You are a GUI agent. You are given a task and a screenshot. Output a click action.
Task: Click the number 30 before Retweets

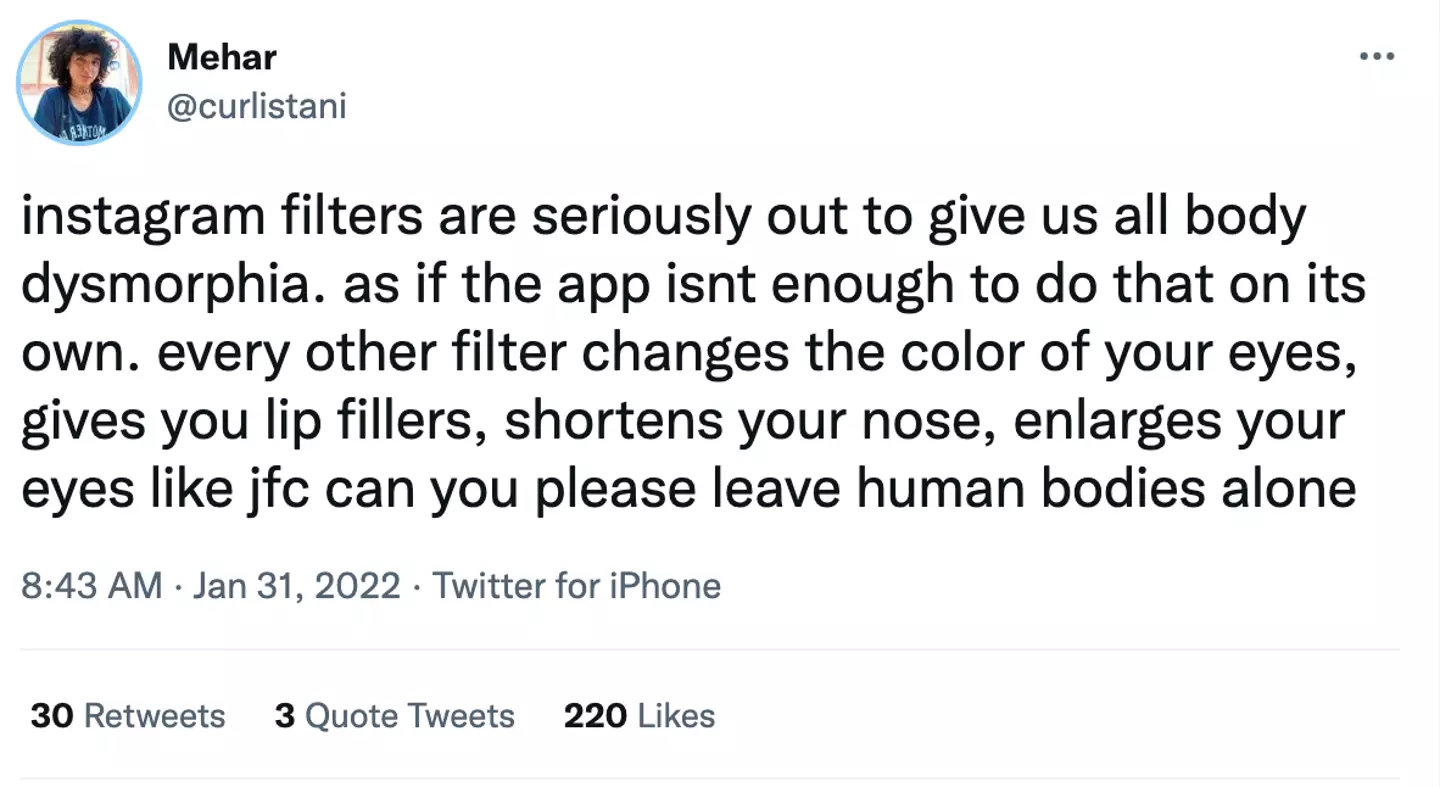(x=52, y=716)
